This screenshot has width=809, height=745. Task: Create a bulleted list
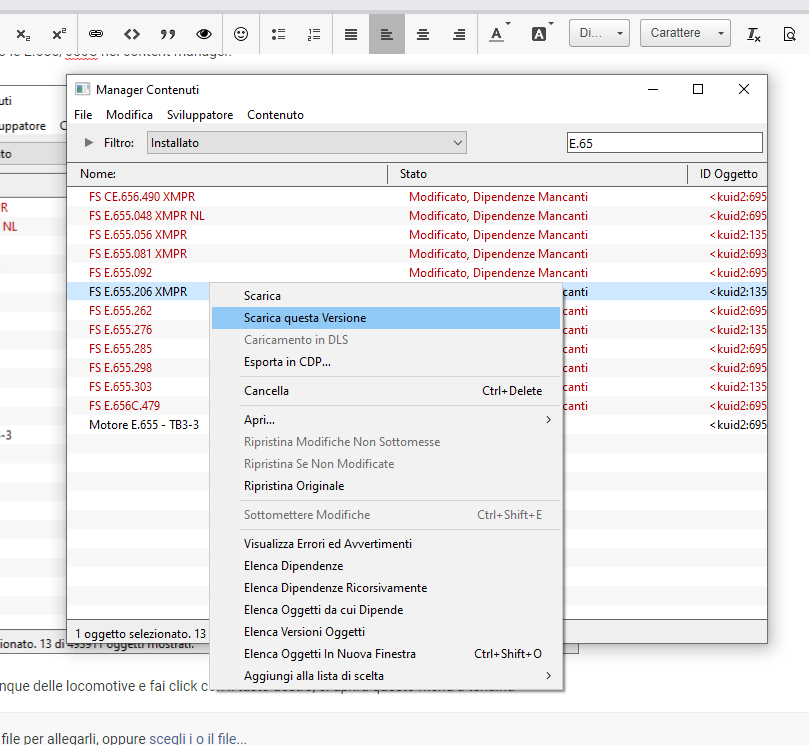click(279, 34)
